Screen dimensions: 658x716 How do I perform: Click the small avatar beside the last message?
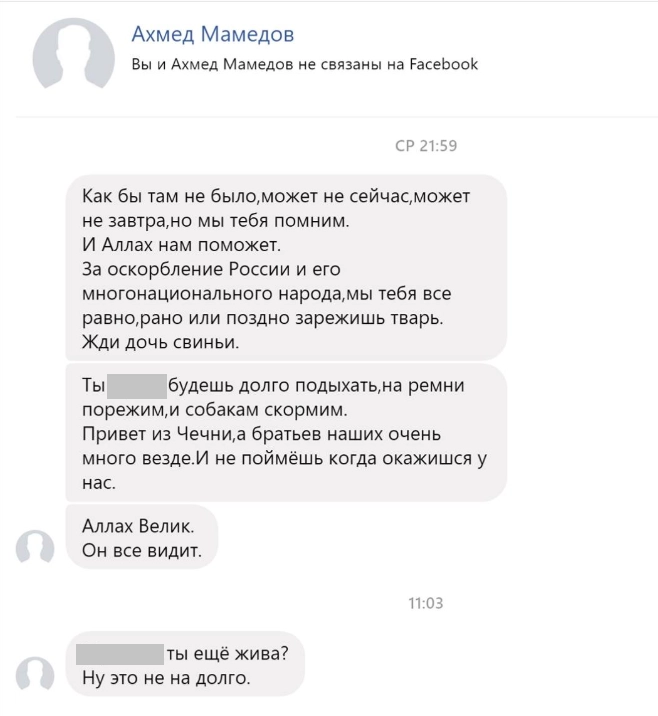[x=35, y=674]
